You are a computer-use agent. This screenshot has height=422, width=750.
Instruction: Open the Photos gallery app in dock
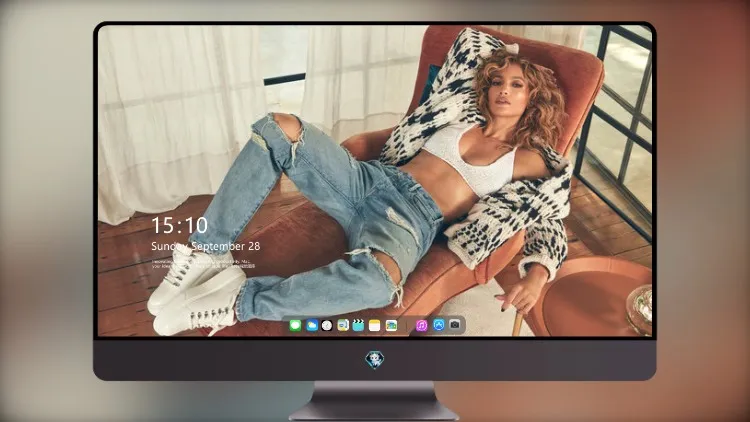(391, 326)
